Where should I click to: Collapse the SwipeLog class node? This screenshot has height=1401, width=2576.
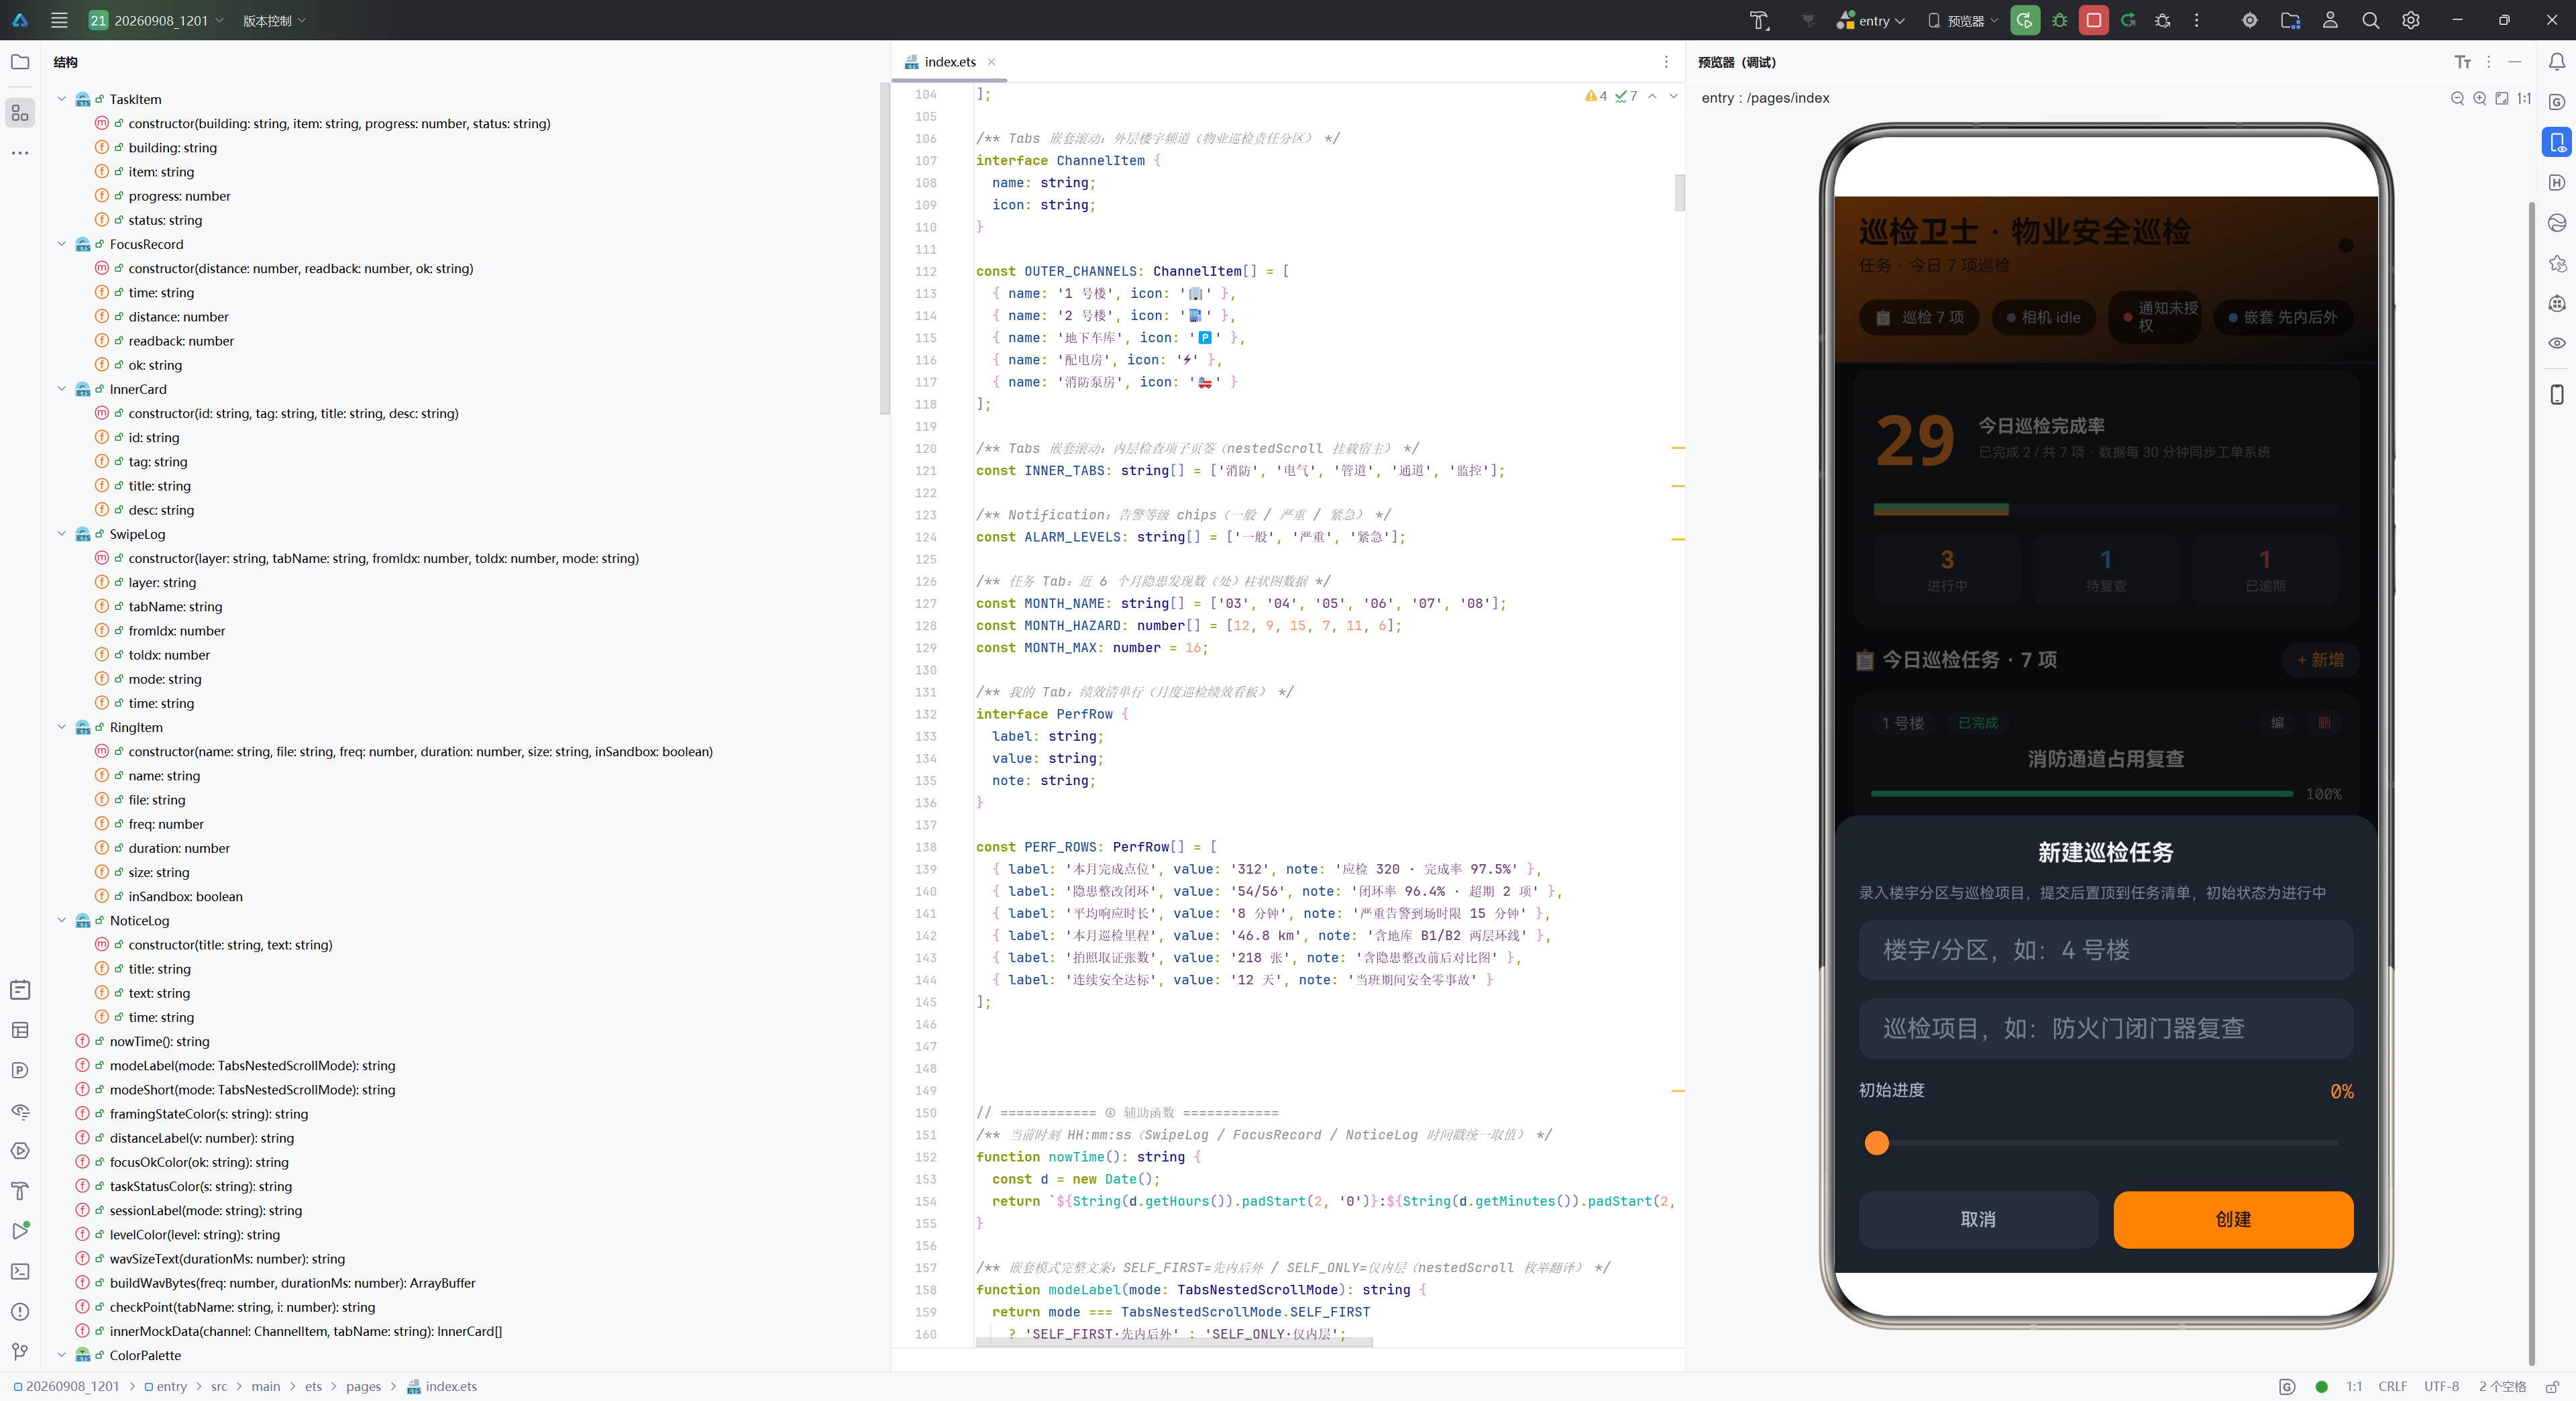[x=61, y=534]
